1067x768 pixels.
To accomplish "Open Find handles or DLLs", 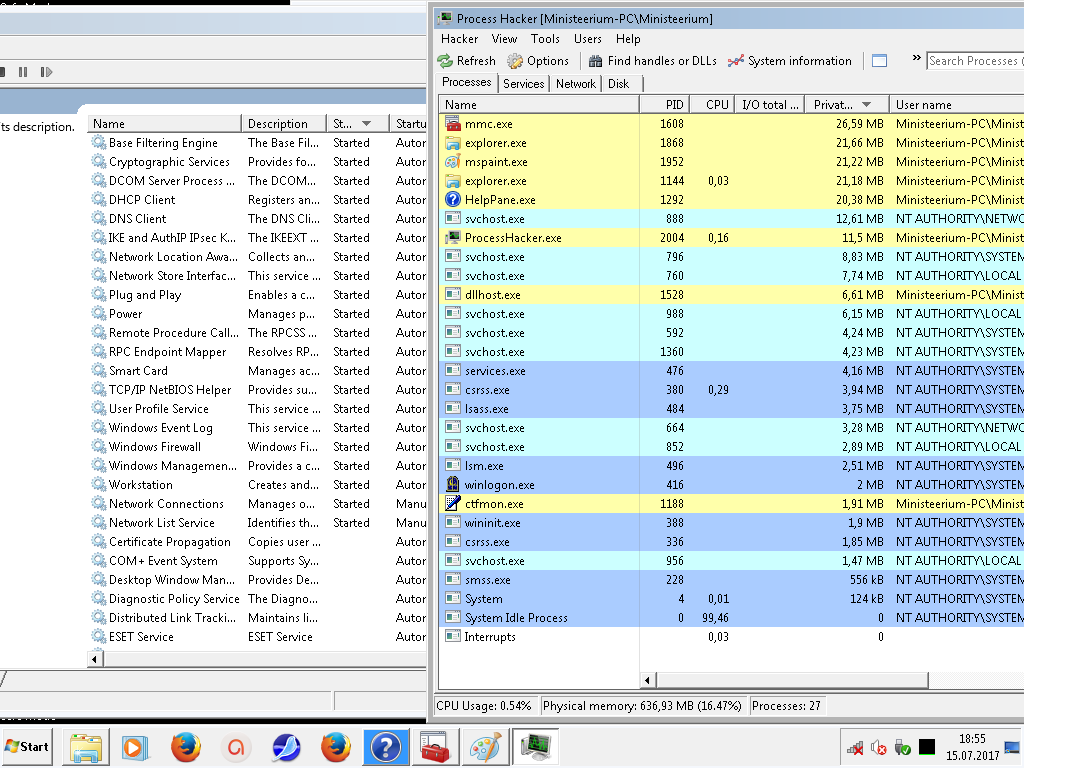I will (652, 61).
